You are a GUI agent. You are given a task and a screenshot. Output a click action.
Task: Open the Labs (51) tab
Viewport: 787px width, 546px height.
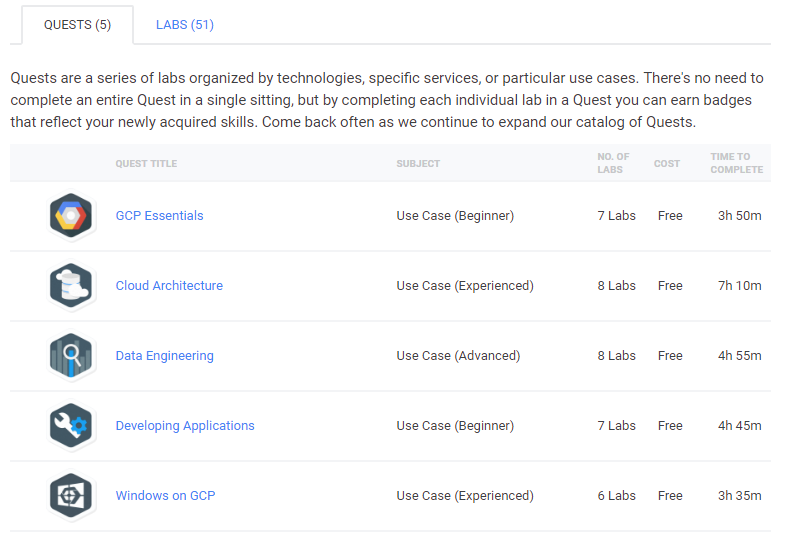[185, 25]
